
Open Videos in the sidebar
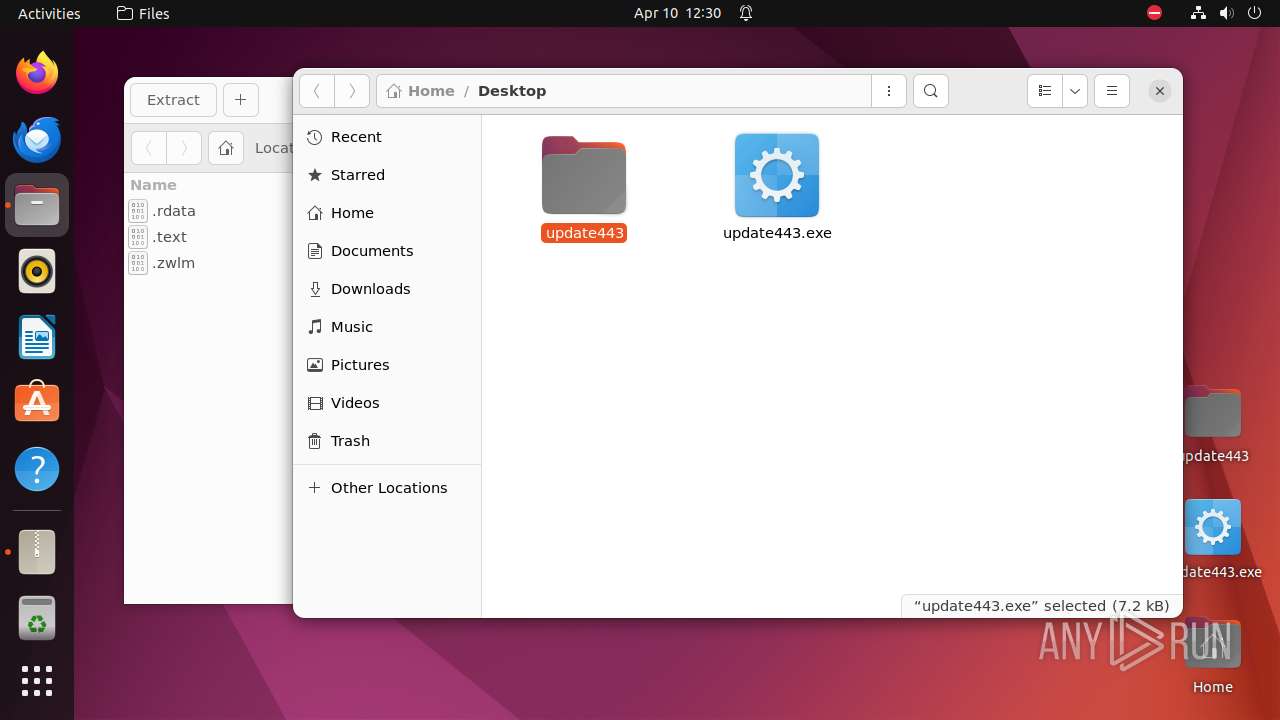[387, 403]
